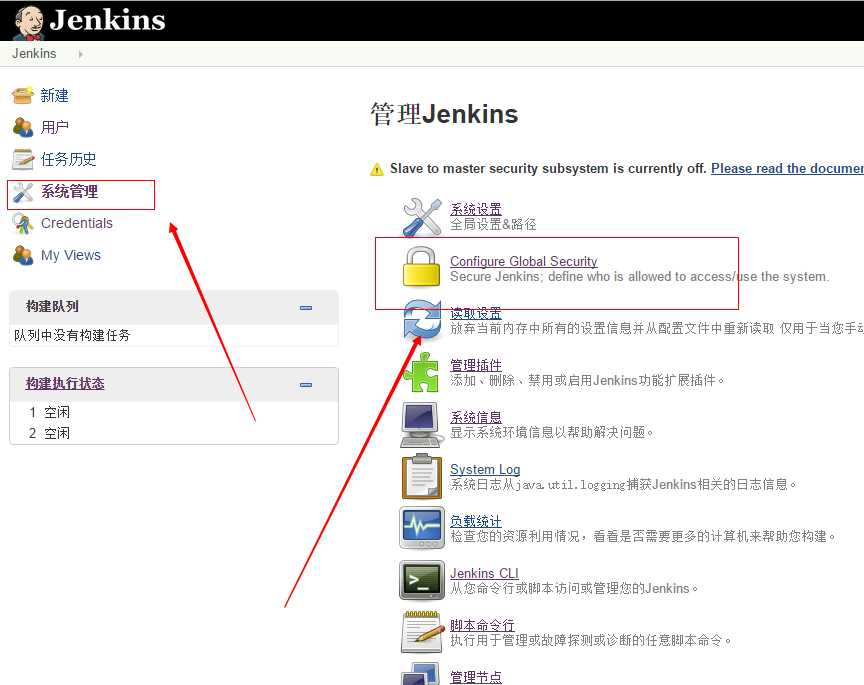Screen dimensions: 864x685
Task: Open the System Log link
Action: (485, 470)
